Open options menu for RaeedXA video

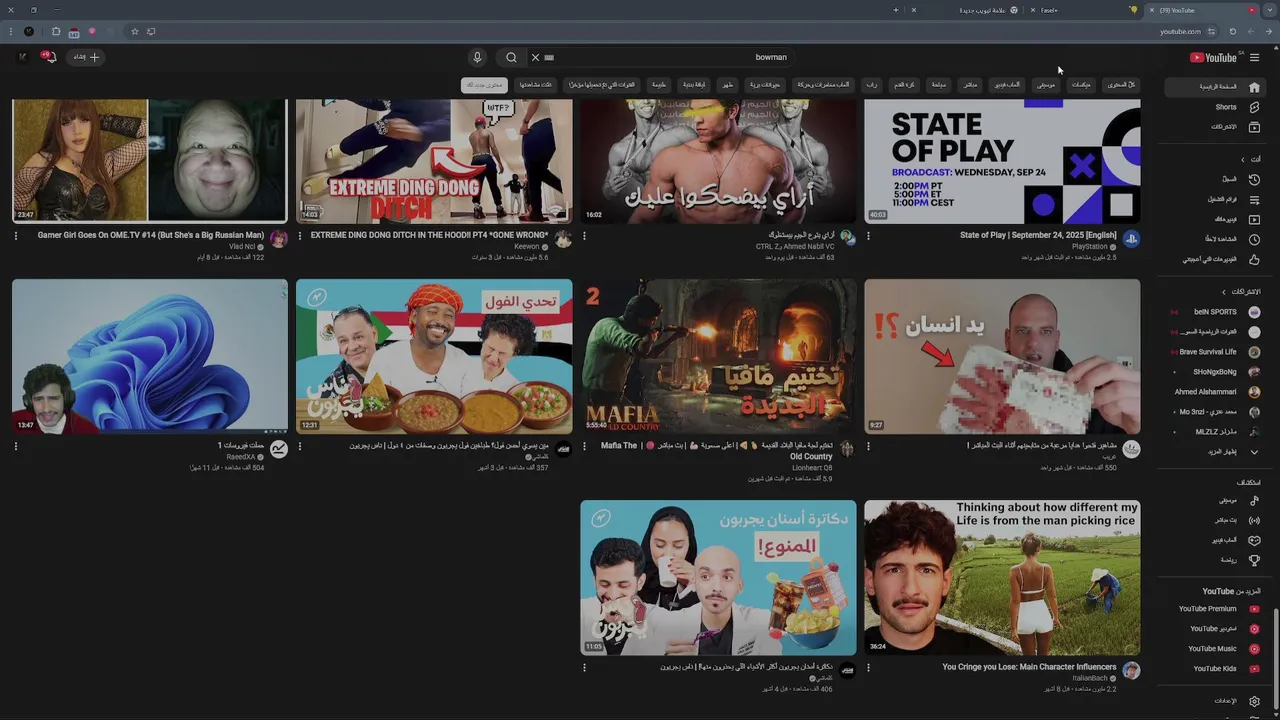coord(15,446)
